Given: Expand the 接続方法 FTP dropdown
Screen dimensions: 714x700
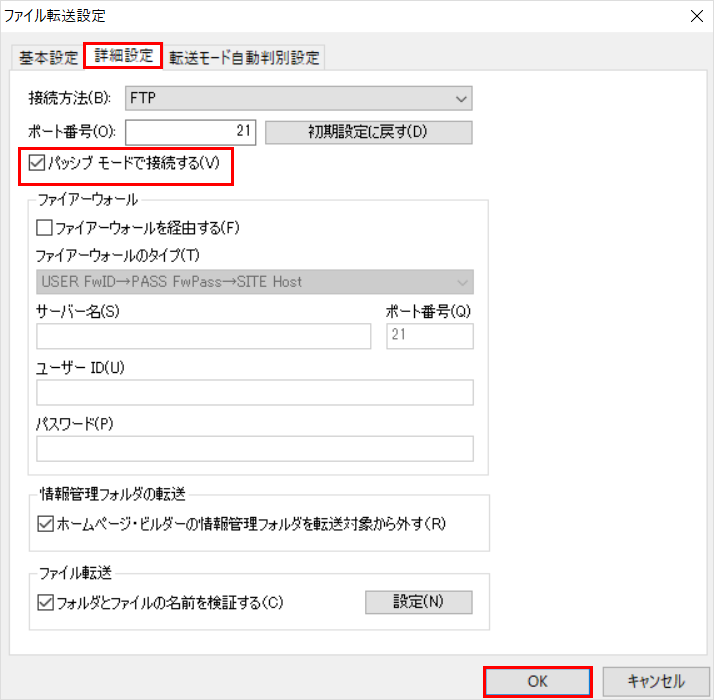Looking at the screenshot, I should pos(298,99).
